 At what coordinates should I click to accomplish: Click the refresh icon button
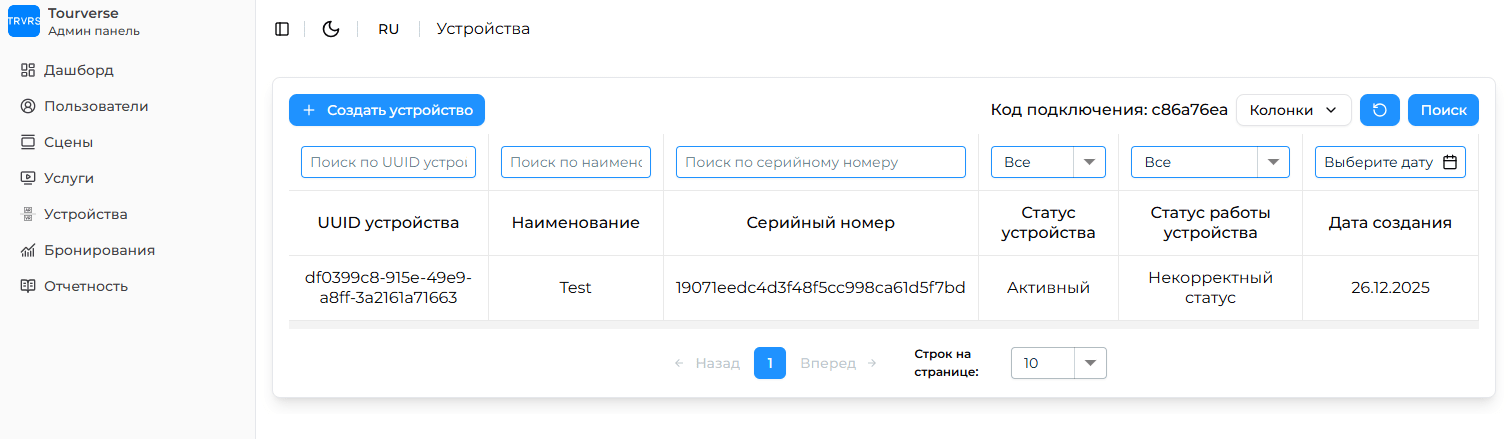1380,110
